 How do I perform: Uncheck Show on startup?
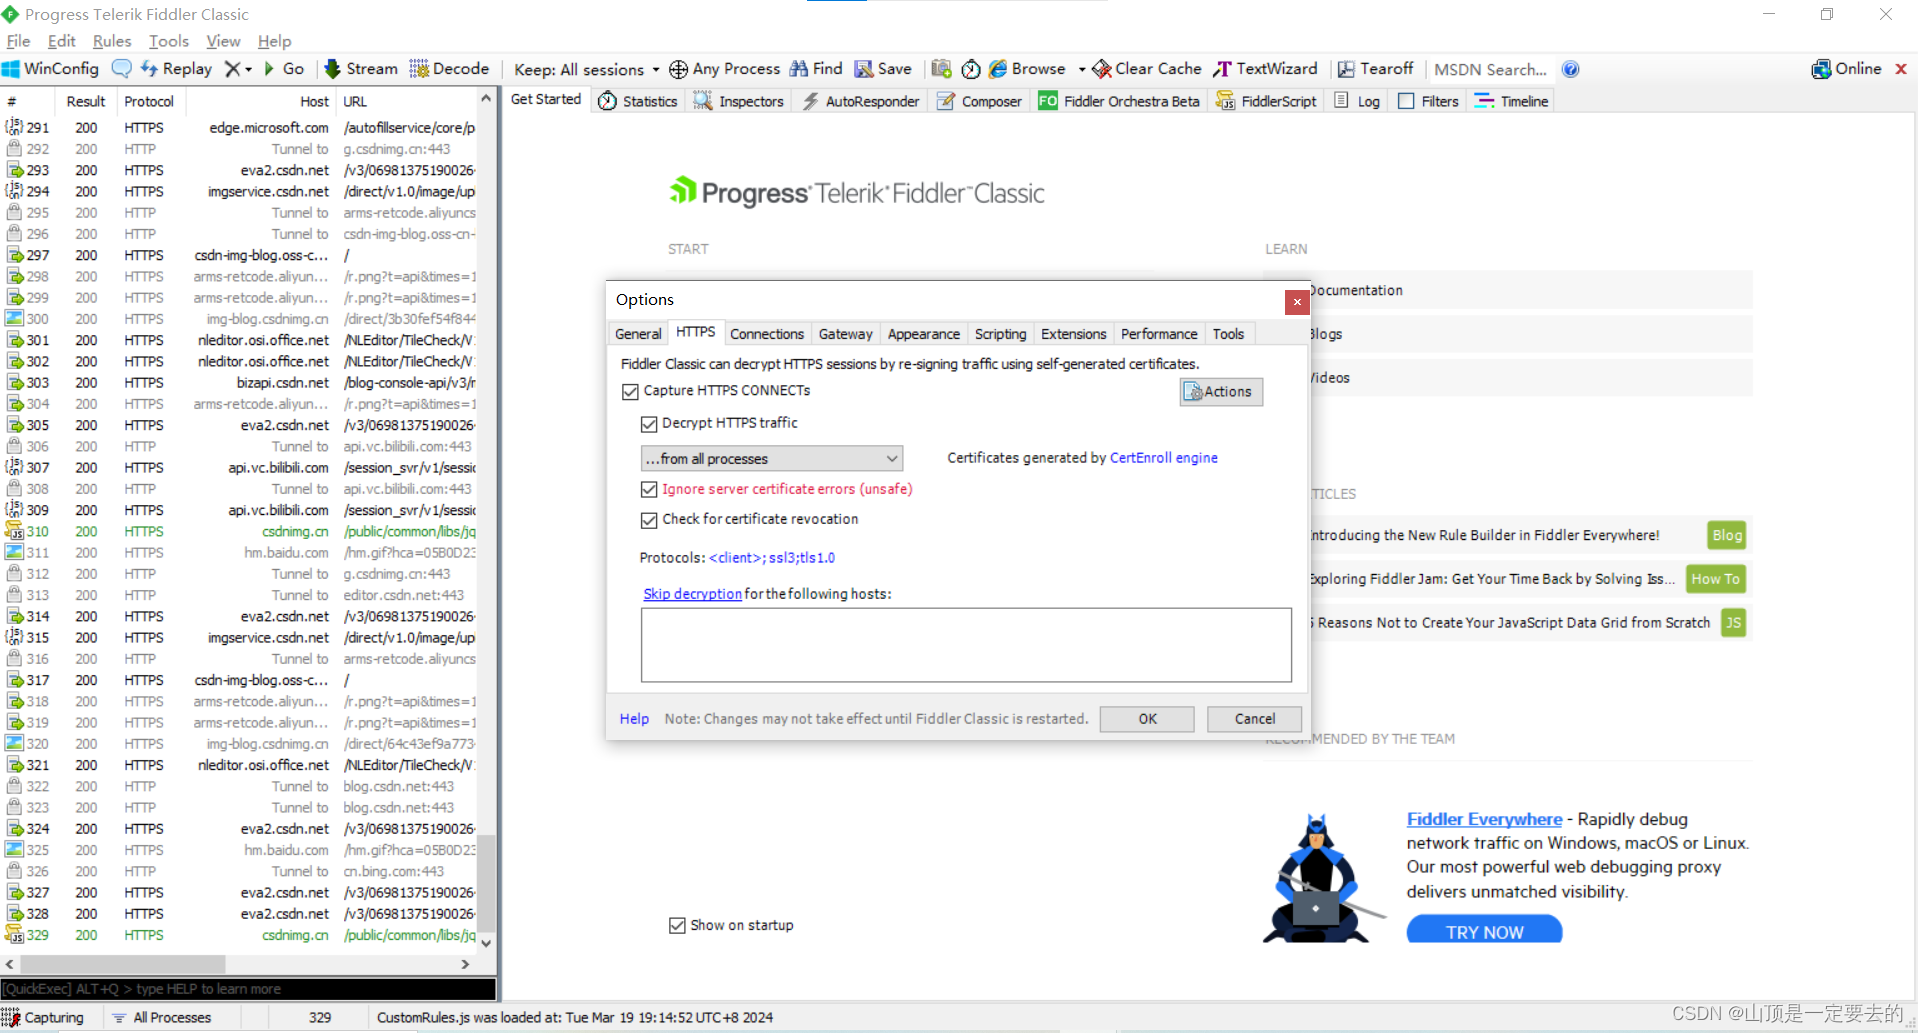coord(677,926)
